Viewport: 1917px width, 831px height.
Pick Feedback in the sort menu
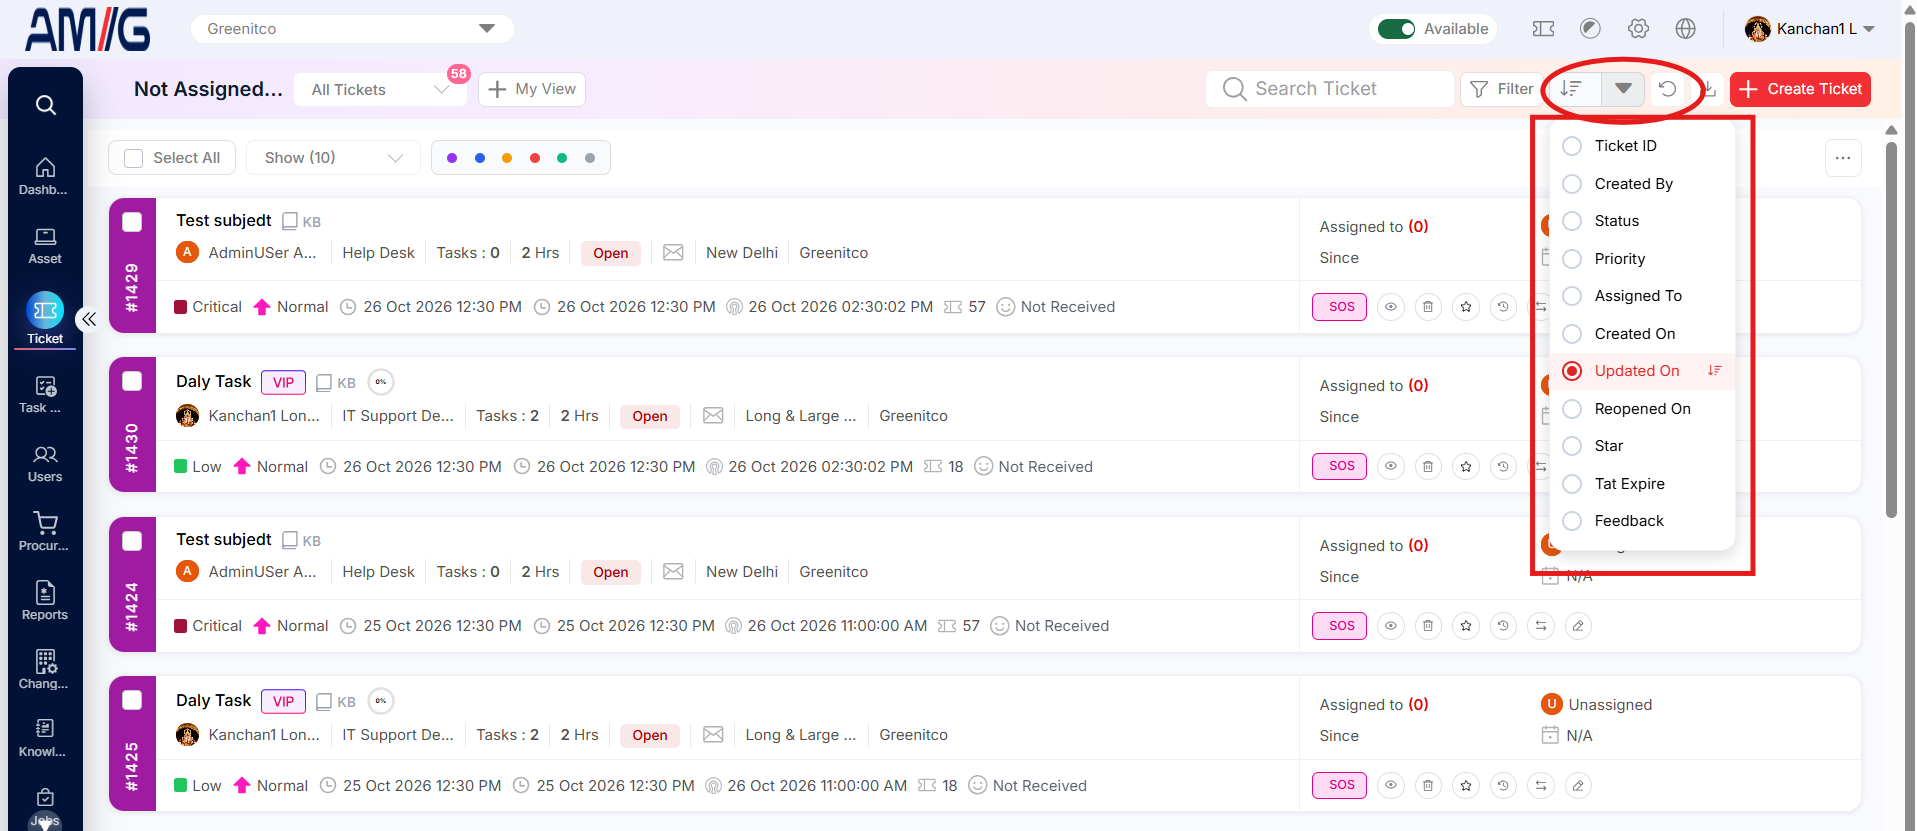click(x=1642, y=521)
